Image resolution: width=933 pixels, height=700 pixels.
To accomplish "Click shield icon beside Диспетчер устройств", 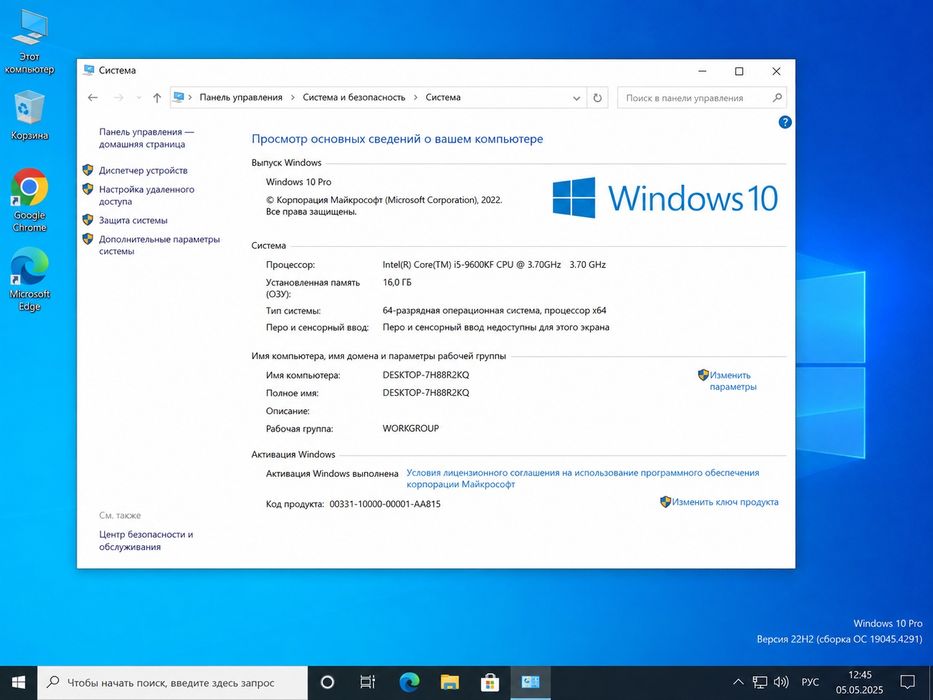I will pos(87,170).
